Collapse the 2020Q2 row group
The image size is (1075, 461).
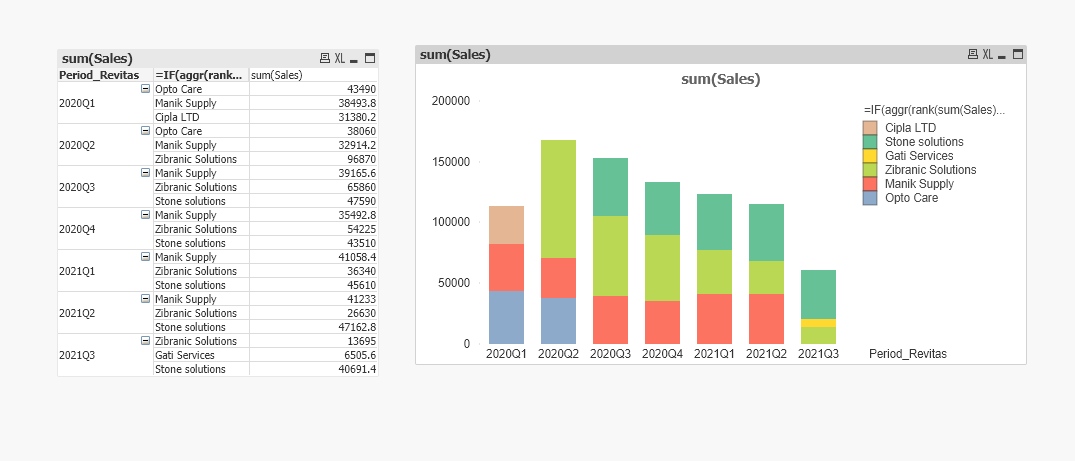pos(145,130)
